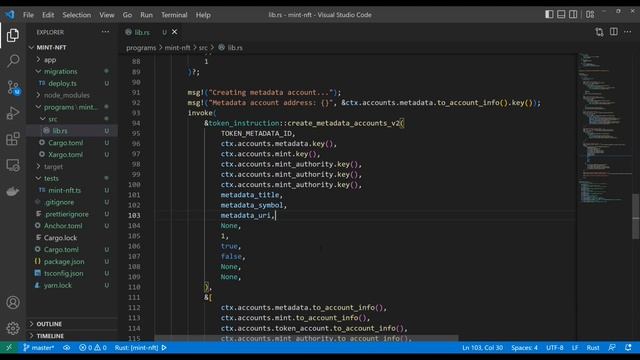Open the File menu
Screen dimensions: 640x360
click(x=28, y=15)
